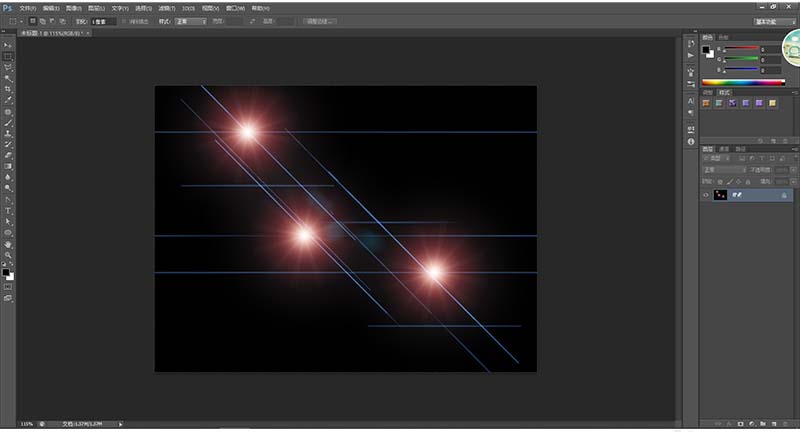Viewport: 800px width, 432px height.
Task: Select the Zoom tool
Action: point(8,255)
